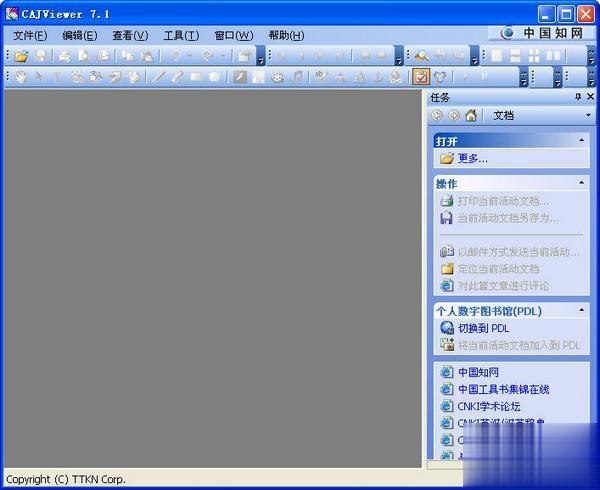Open toolbar options beside the magnifier search toolbar
This screenshot has width=600, height=490.
pyautogui.click(x=474, y=56)
